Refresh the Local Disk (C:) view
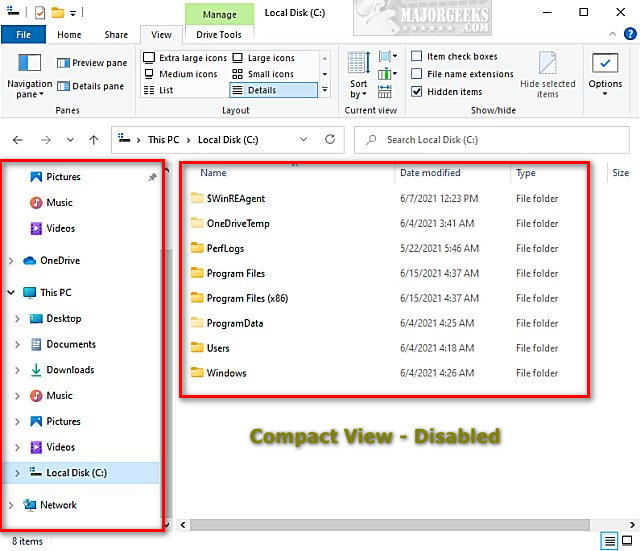The width and height of the screenshot is (640, 551). 330,140
